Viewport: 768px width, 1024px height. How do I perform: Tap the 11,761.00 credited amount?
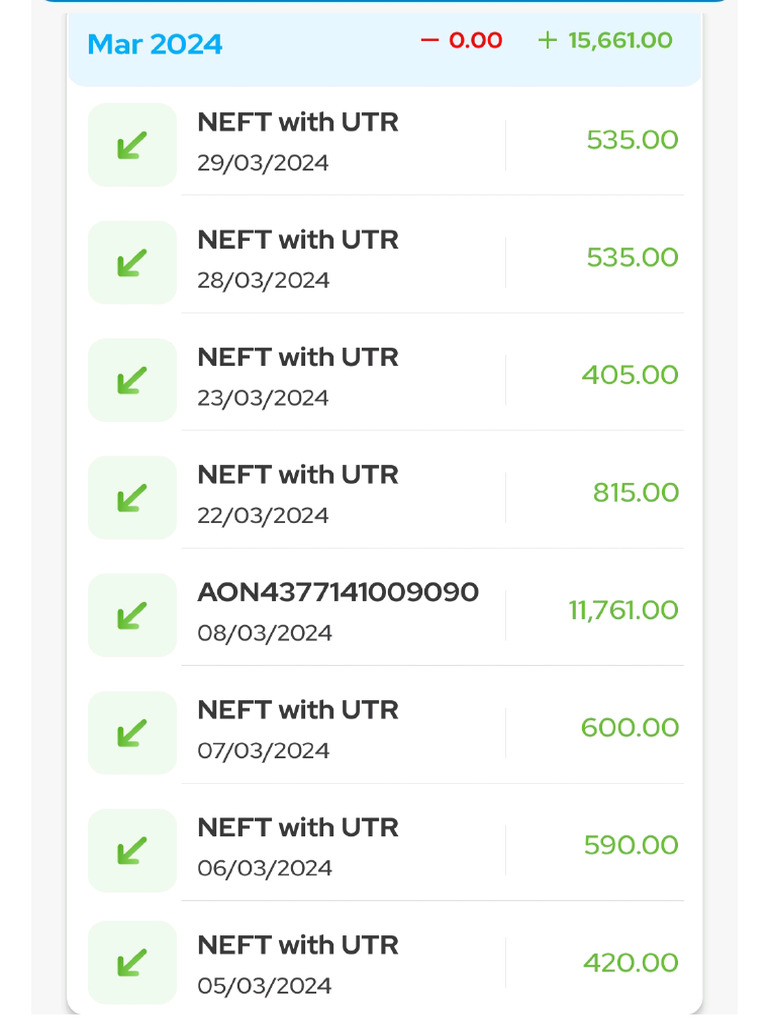tap(624, 610)
